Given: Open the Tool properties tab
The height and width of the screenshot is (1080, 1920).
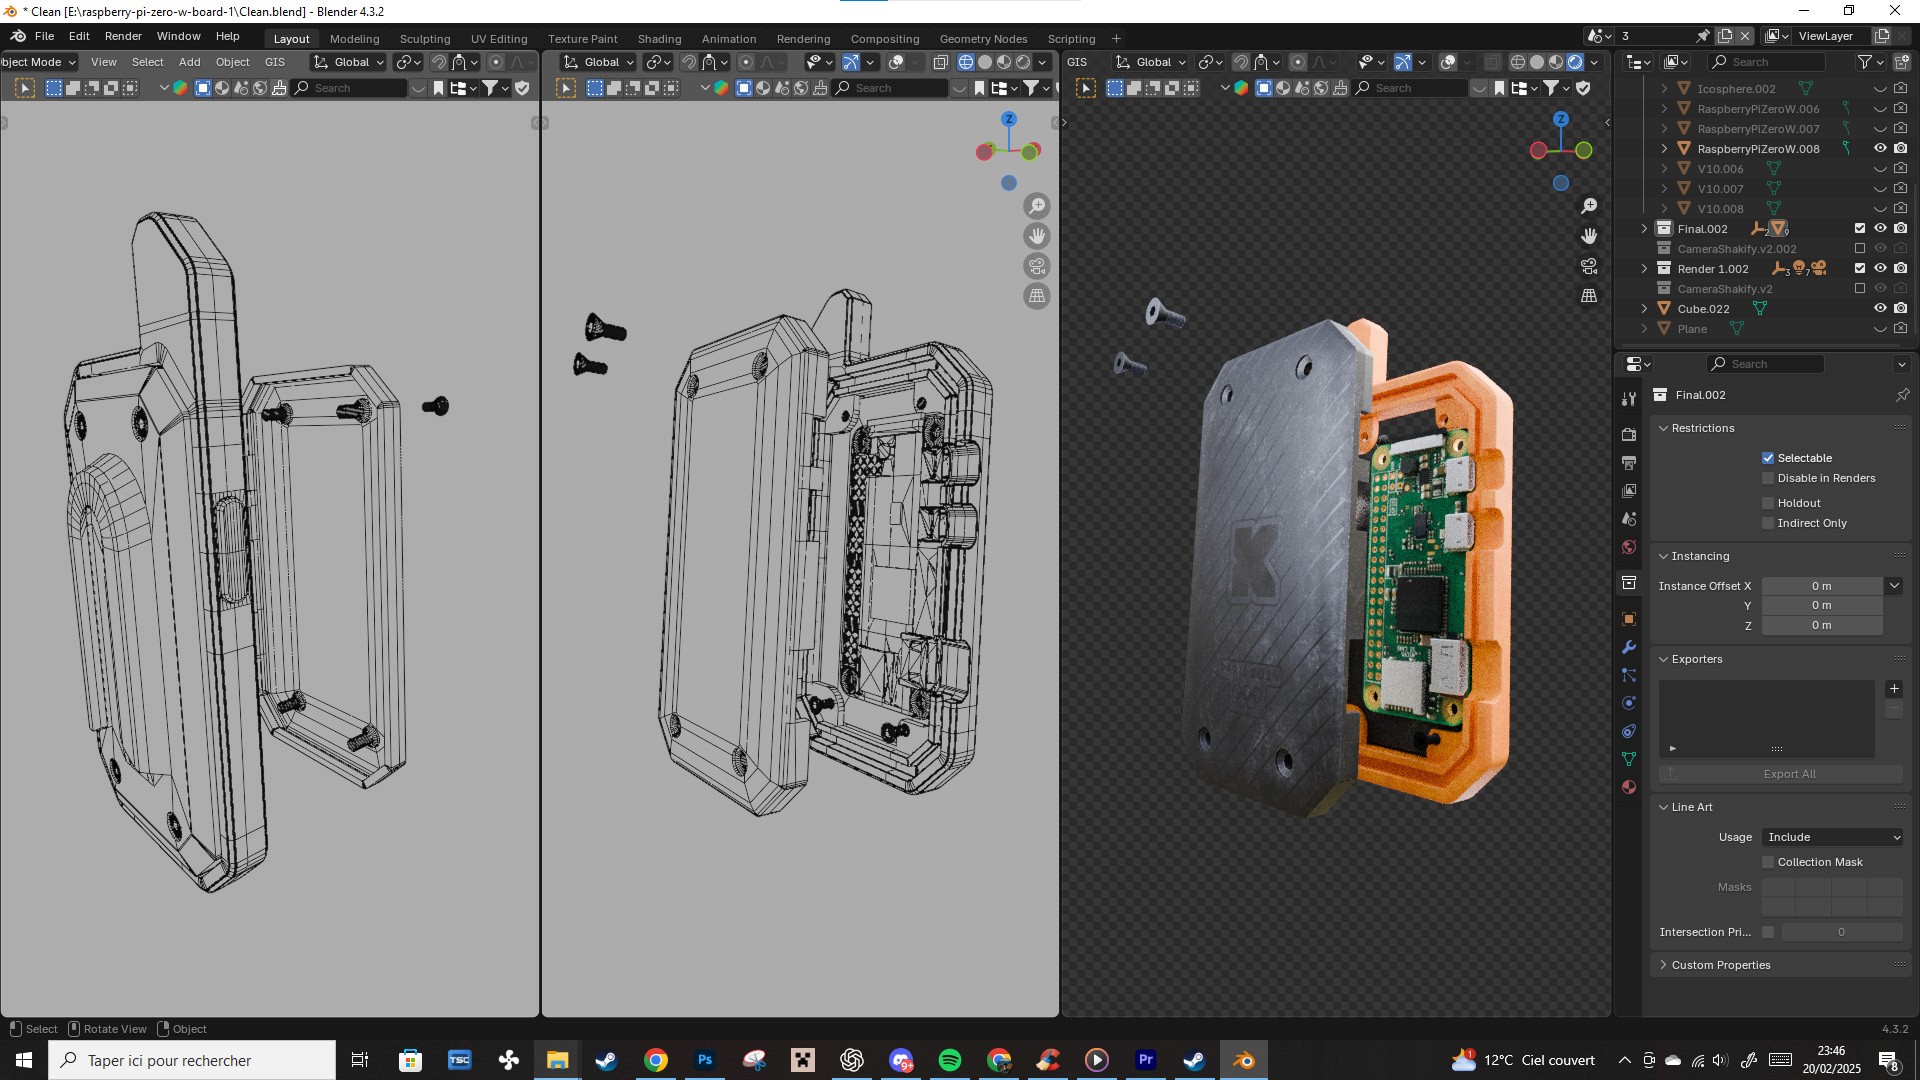Looking at the screenshot, I should tap(1629, 399).
